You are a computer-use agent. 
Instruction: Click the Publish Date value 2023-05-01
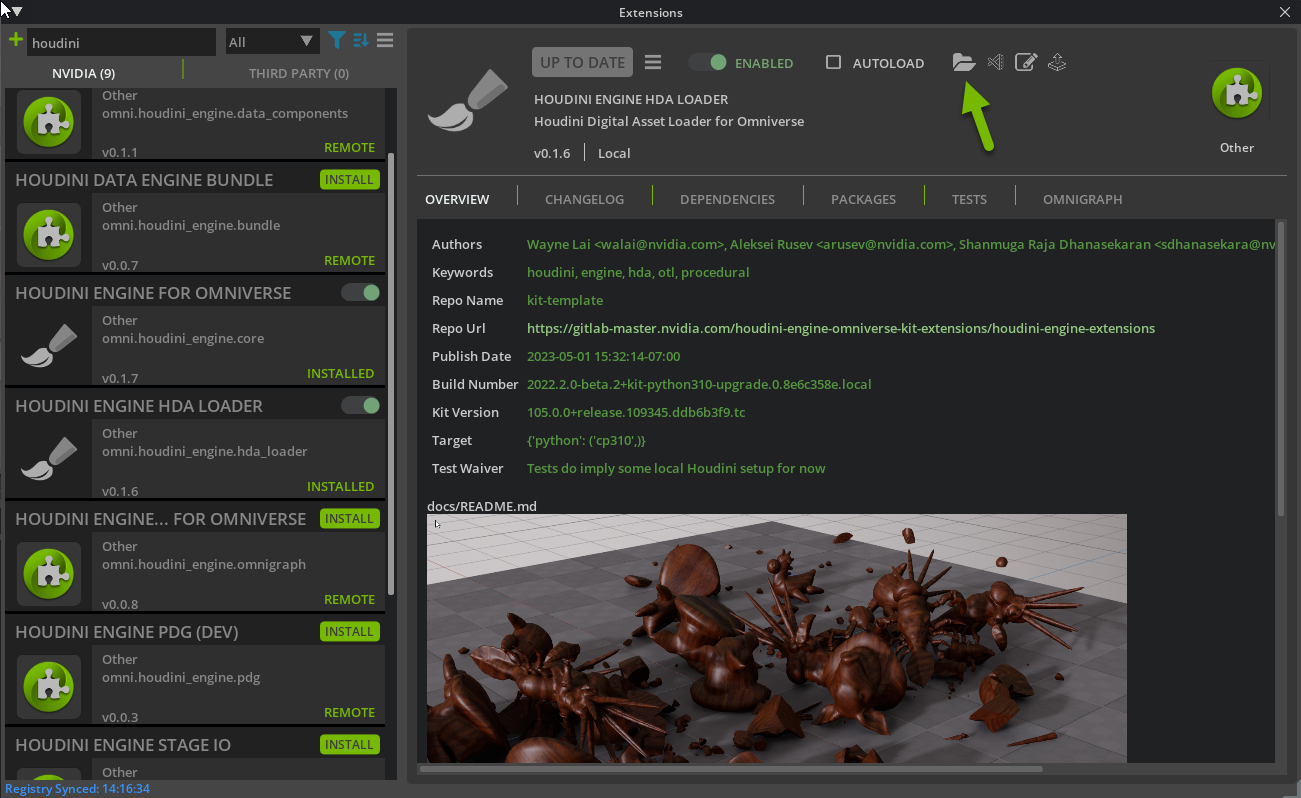pyautogui.click(x=603, y=356)
